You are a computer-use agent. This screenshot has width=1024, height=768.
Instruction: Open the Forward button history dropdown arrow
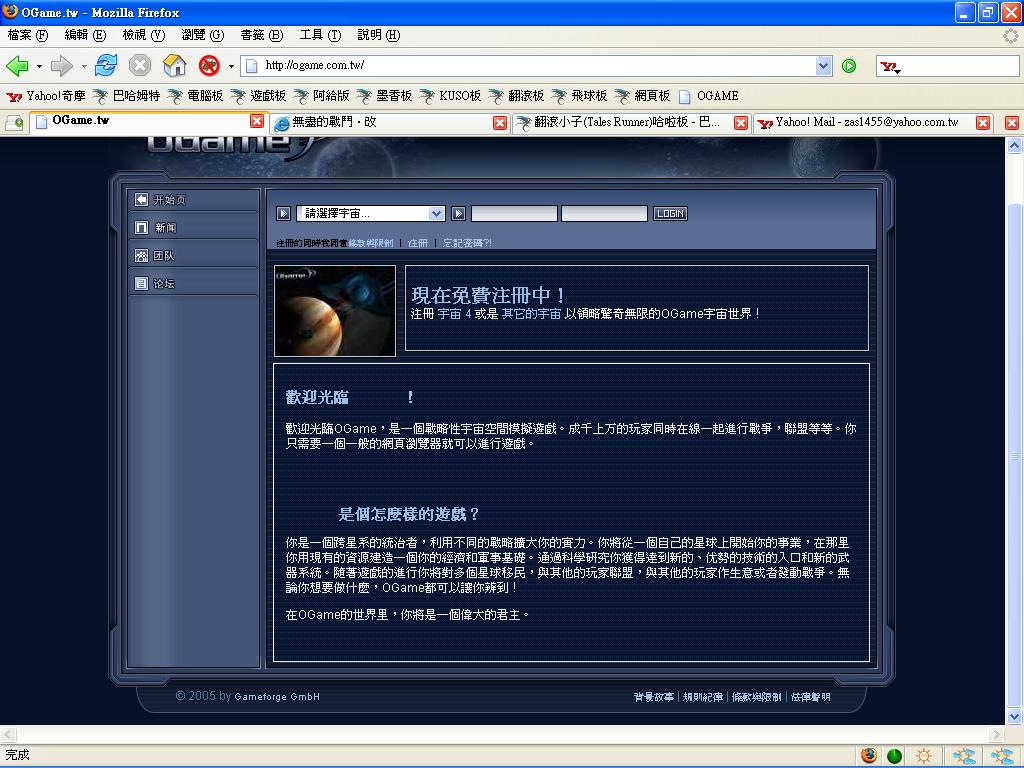point(84,66)
